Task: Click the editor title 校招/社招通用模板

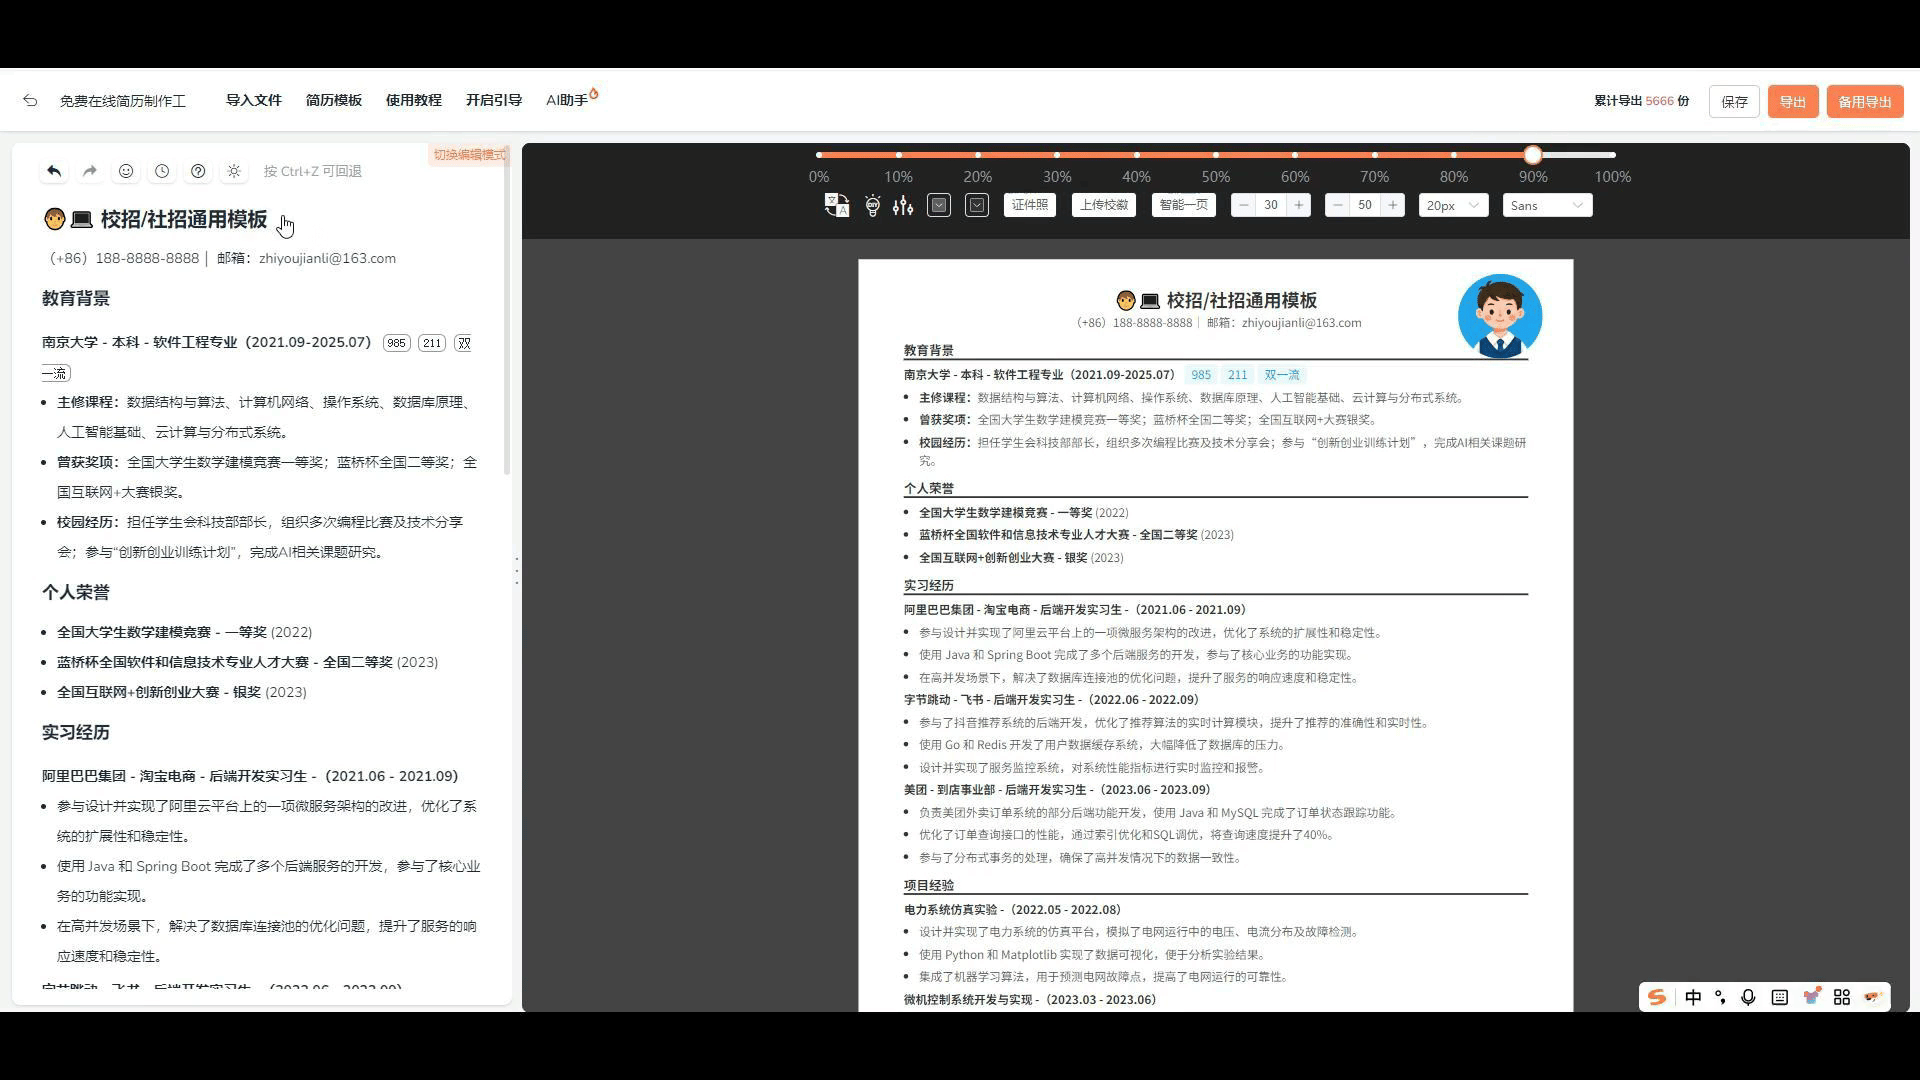Action: [x=184, y=220]
